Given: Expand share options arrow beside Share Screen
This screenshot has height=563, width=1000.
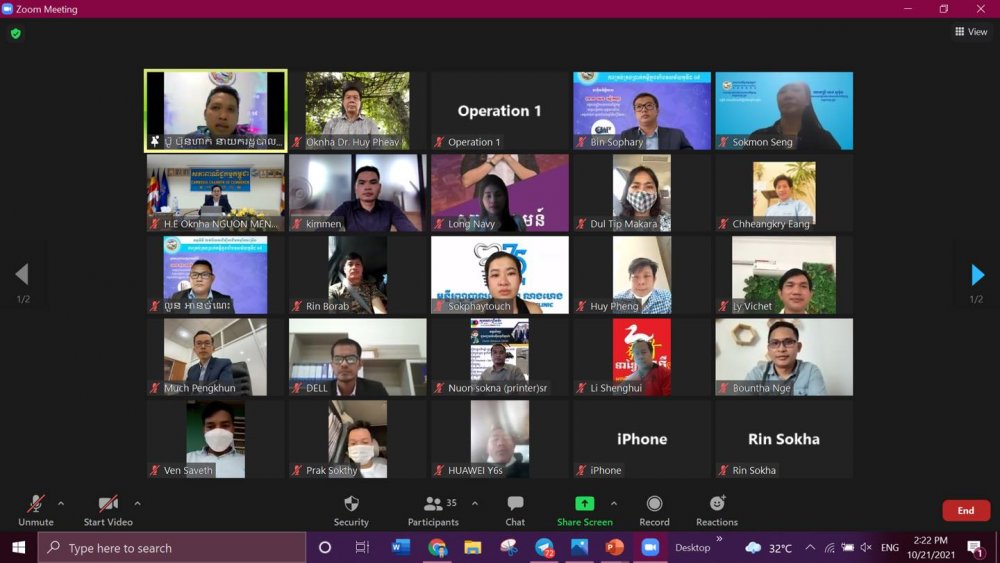Looking at the screenshot, I should [x=614, y=503].
